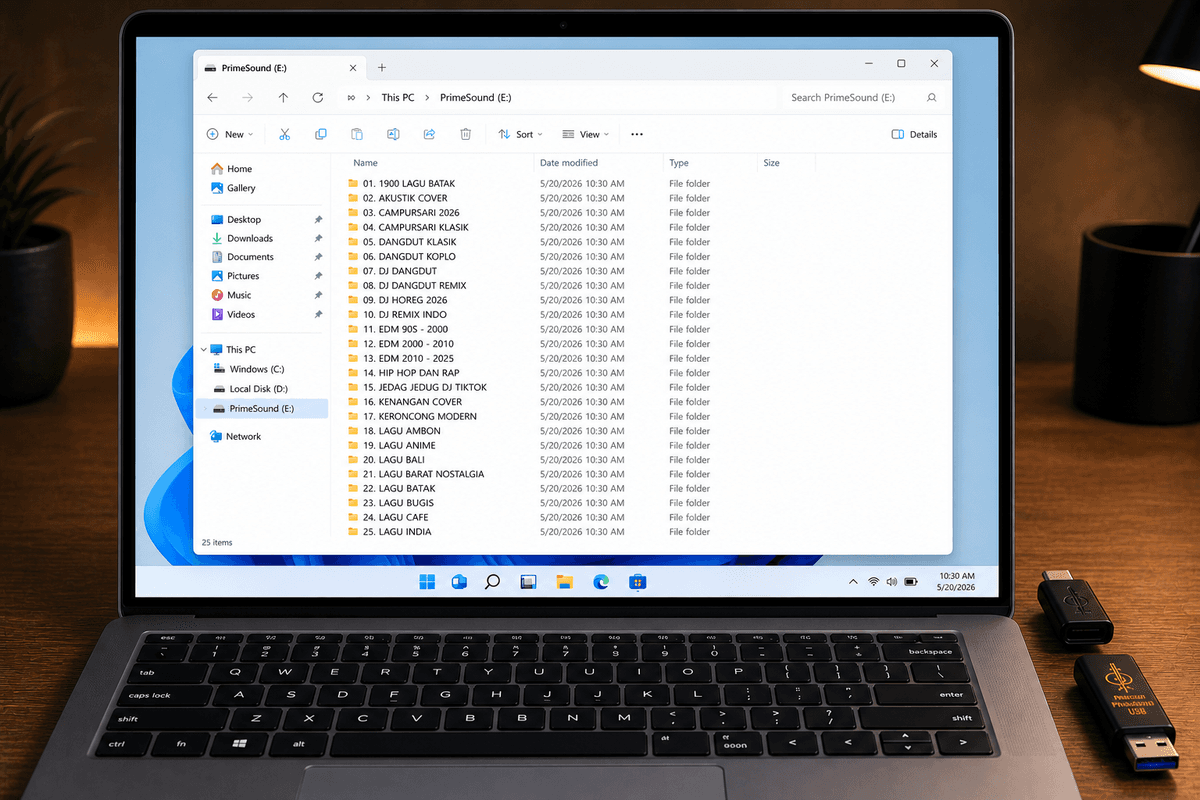Click the Share icon in toolbar
The height and width of the screenshot is (800, 1200).
tap(429, 134)
